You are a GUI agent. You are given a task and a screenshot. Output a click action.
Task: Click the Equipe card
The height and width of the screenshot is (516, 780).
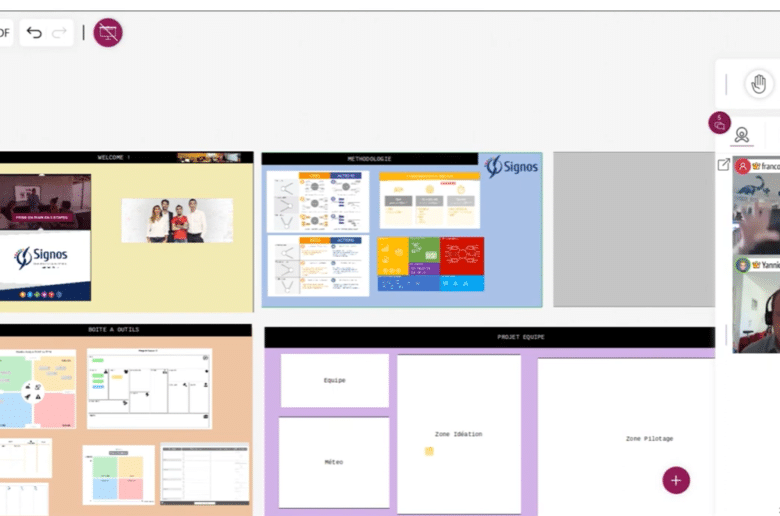(334, 380)
